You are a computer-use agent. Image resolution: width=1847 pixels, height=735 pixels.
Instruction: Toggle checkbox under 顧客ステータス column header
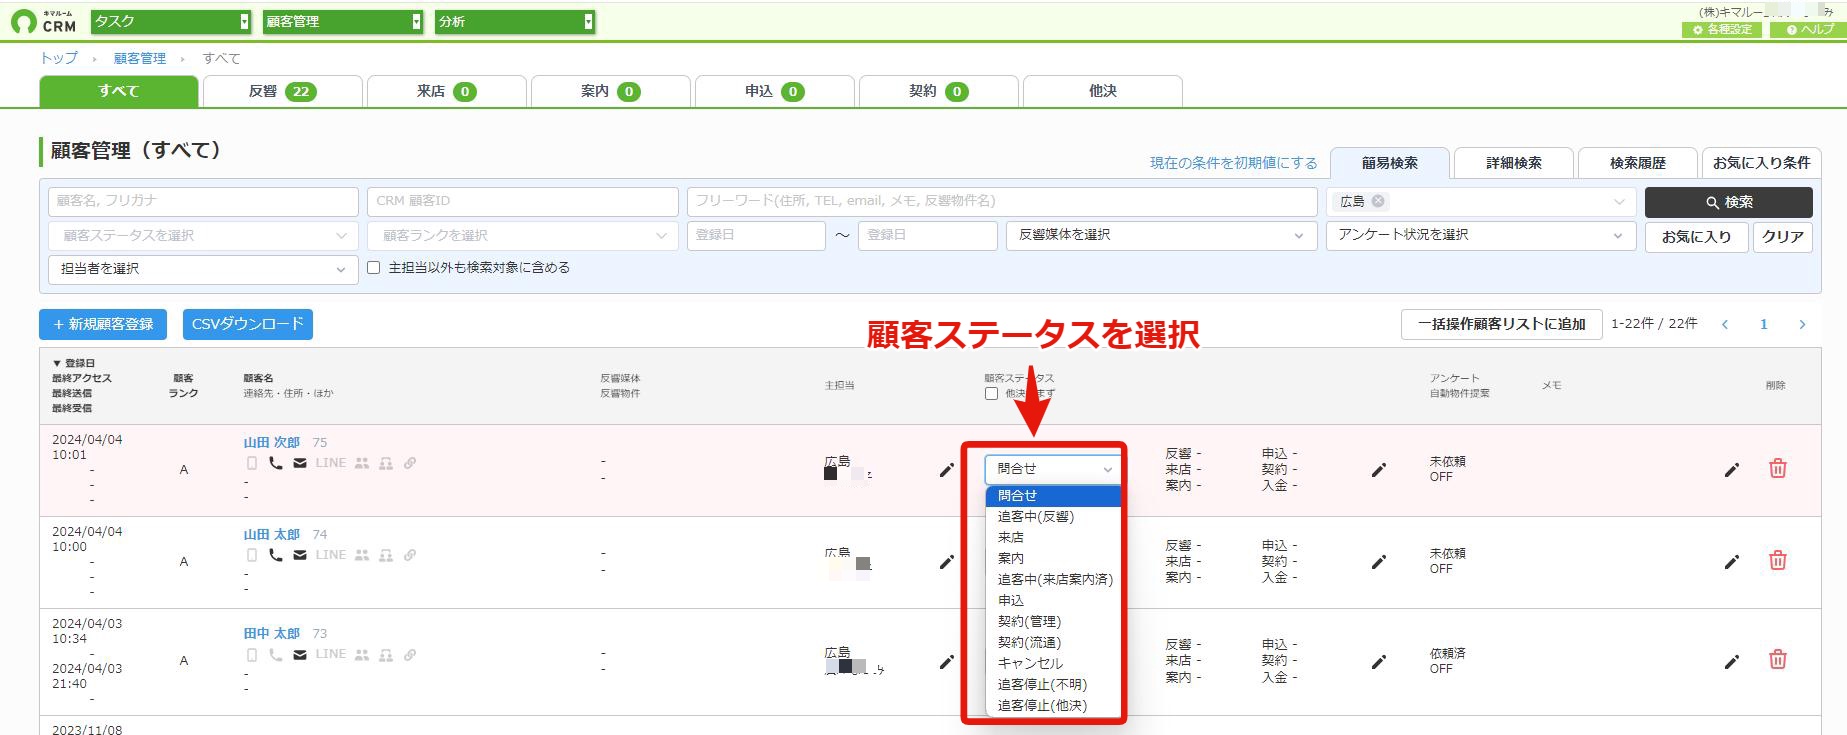point(991,393)
